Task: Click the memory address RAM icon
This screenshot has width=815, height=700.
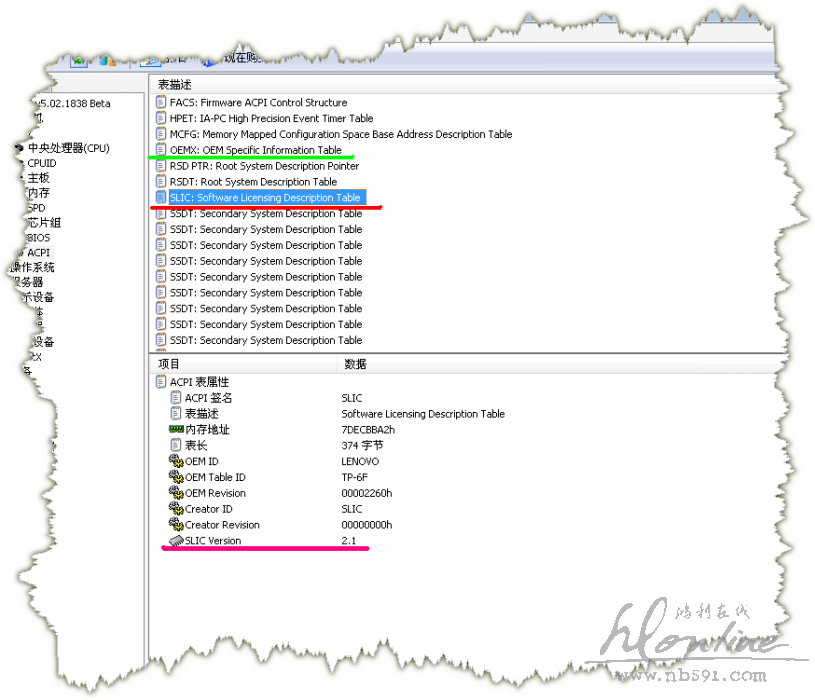Action: [176, 429]
